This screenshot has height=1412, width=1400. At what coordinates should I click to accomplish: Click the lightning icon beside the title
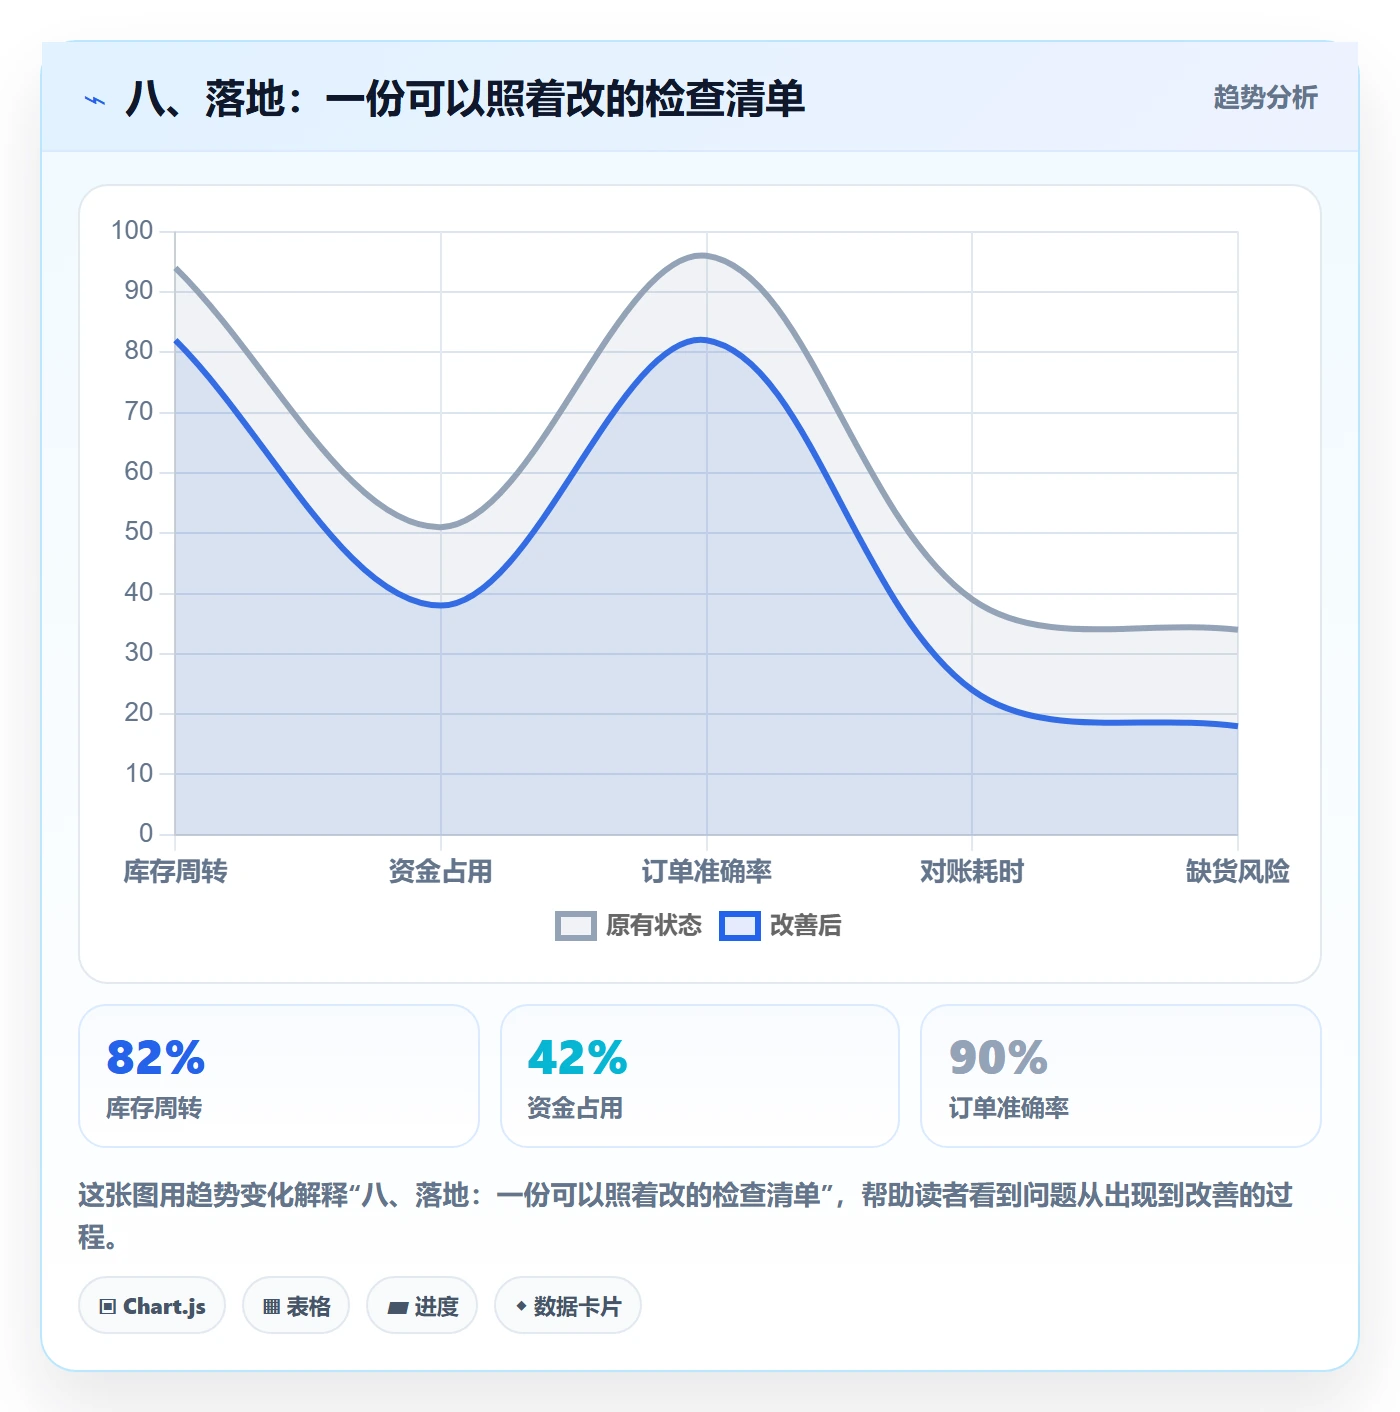pos(95,100)
